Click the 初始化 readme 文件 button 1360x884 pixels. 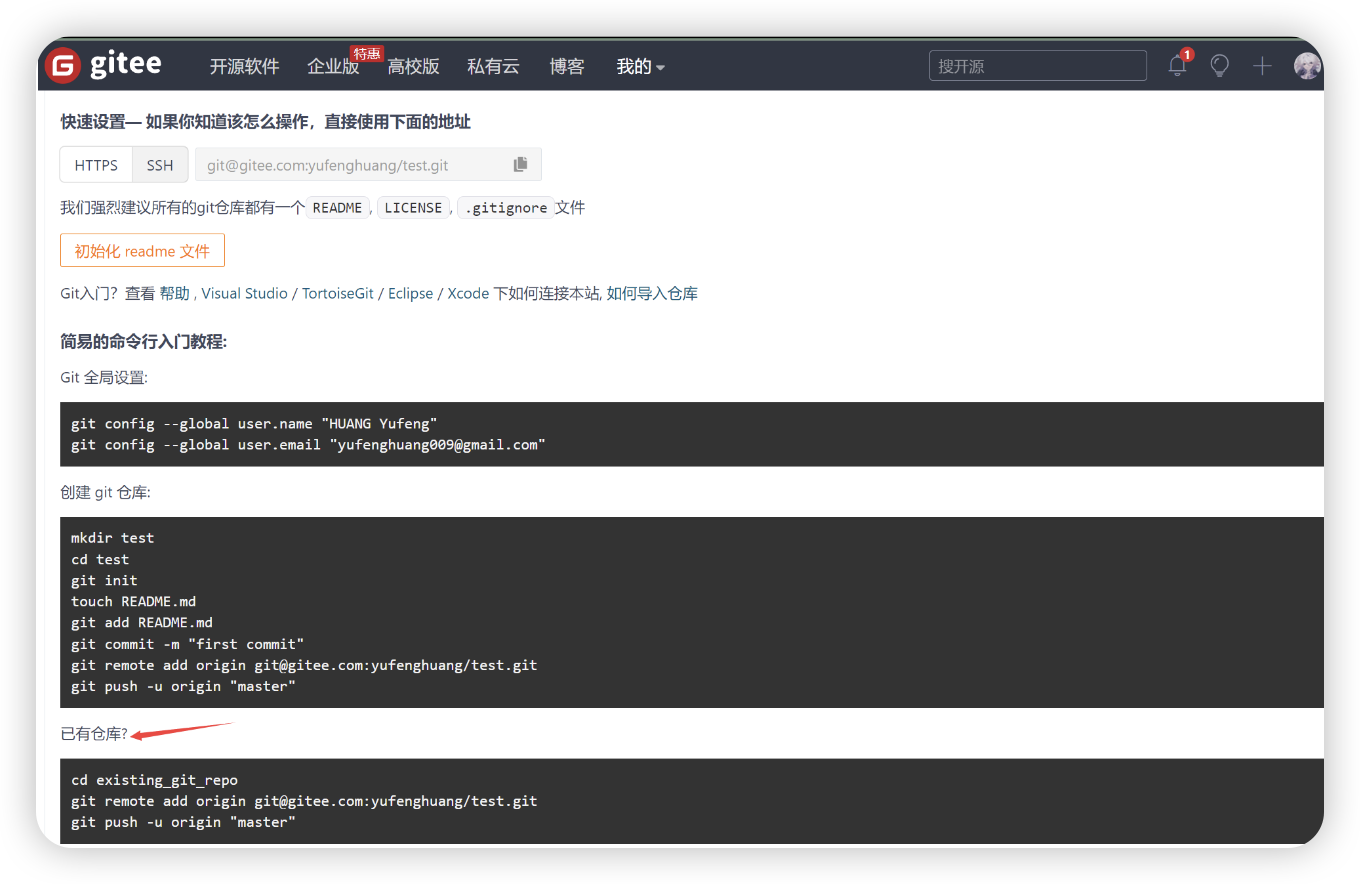pyautogui.click(x=142, y=251)
